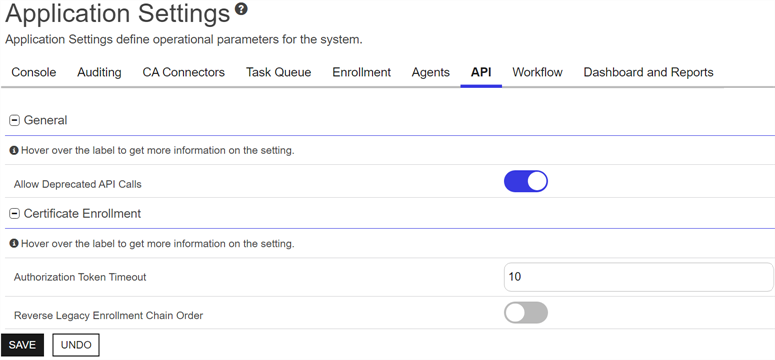Open the Agents tab
Viewport: 775px width, 360px height.
431,72
